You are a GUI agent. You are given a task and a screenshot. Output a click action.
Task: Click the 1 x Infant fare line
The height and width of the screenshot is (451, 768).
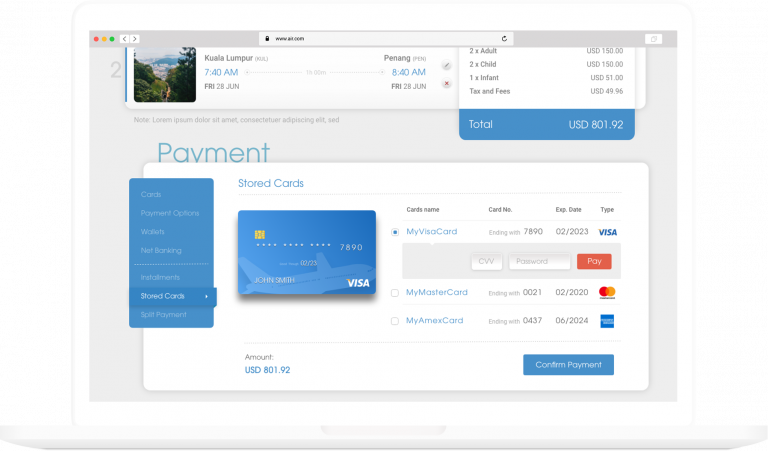pos(546,78)
